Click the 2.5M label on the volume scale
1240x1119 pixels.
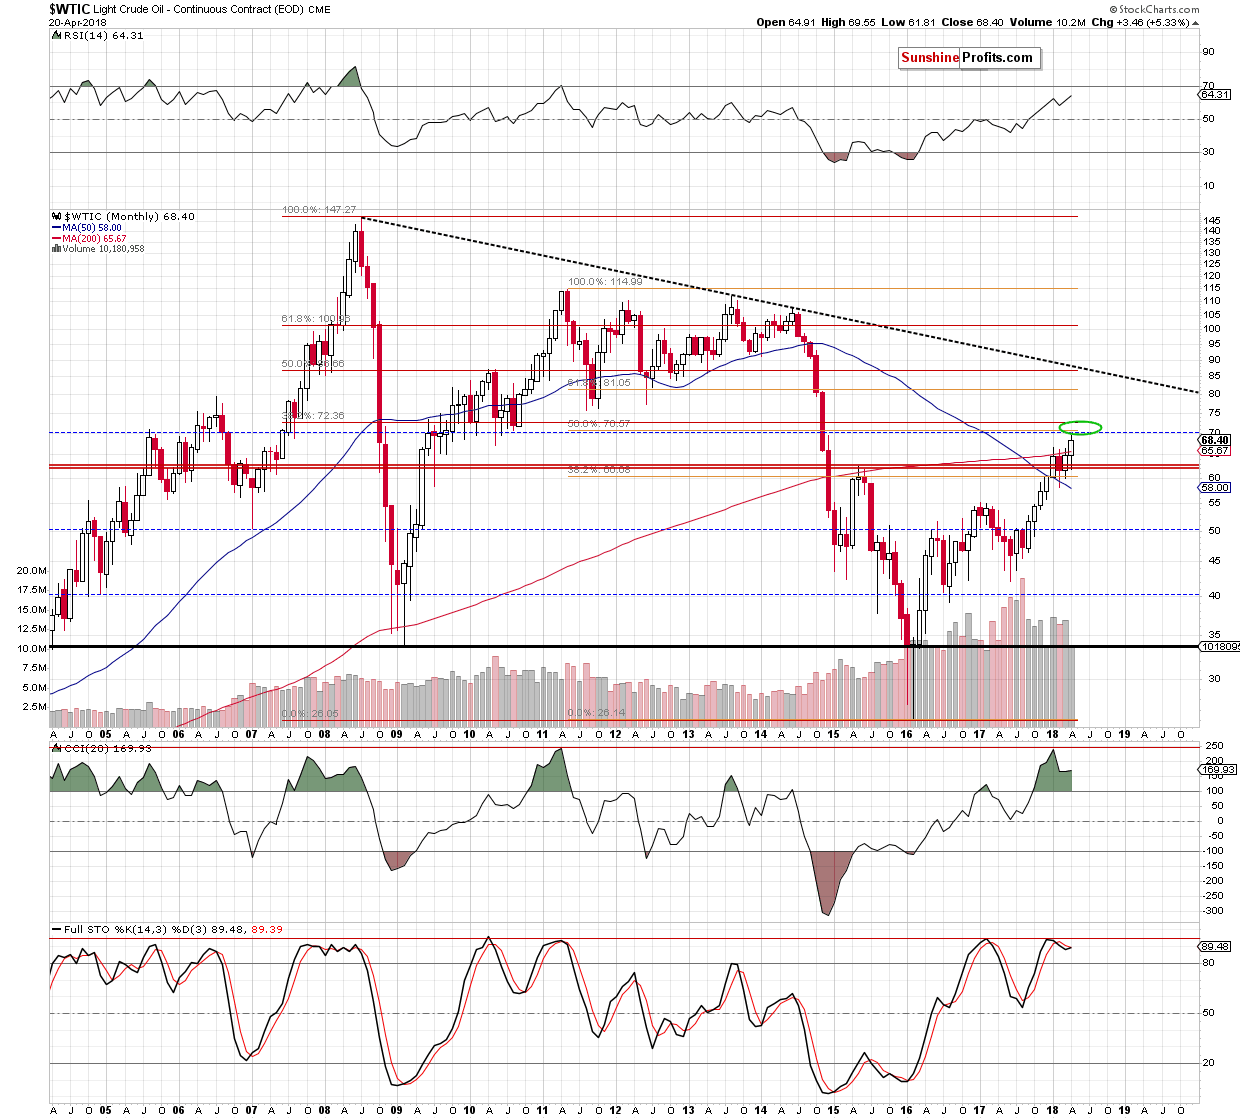click(34, 706)
